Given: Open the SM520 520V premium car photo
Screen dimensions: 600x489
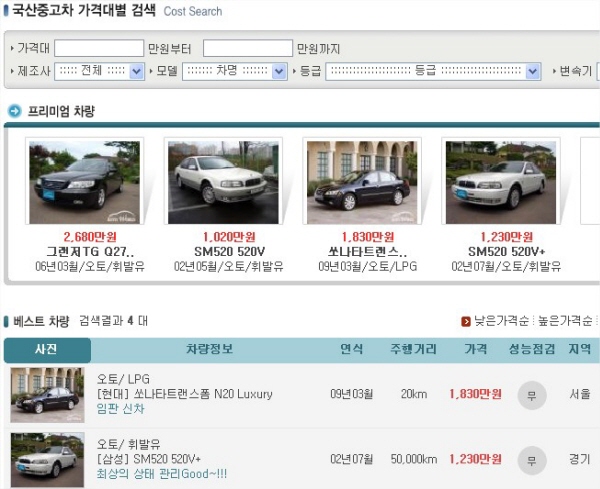Looking at the screenshot, I should tap(223, 182).
